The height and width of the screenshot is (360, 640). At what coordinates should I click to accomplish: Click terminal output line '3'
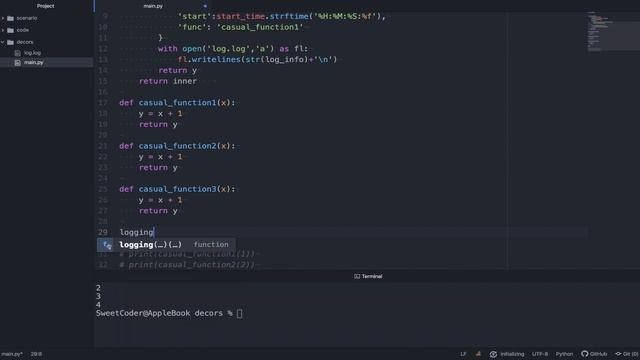(98, 296)
